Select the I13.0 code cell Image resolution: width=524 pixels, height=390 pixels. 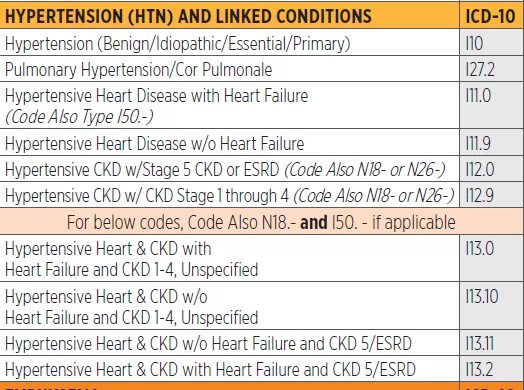click(492, 258)
